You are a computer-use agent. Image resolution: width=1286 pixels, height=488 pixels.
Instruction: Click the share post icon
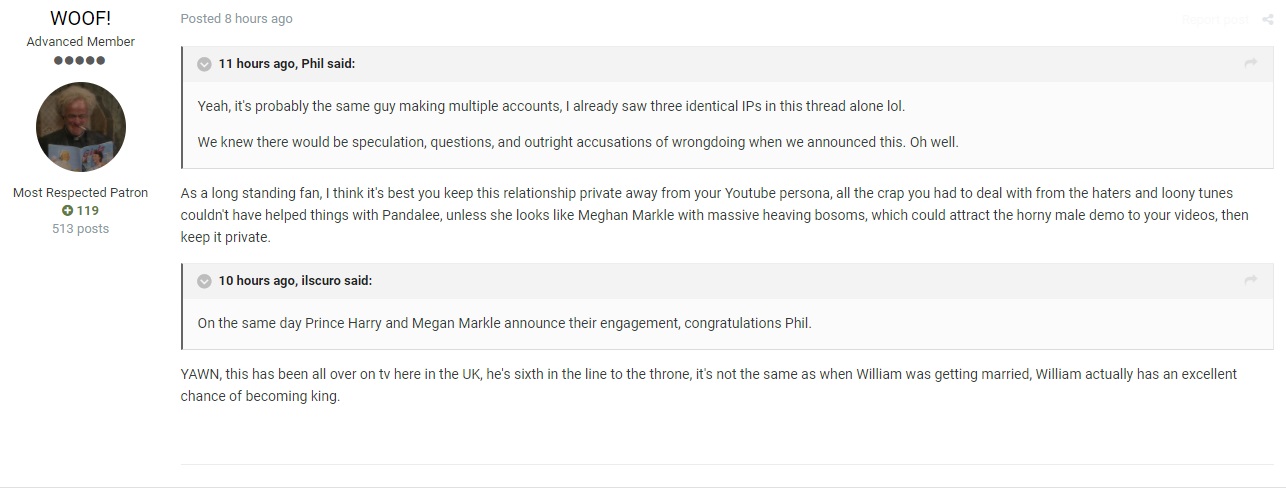tap(1268, 19)
